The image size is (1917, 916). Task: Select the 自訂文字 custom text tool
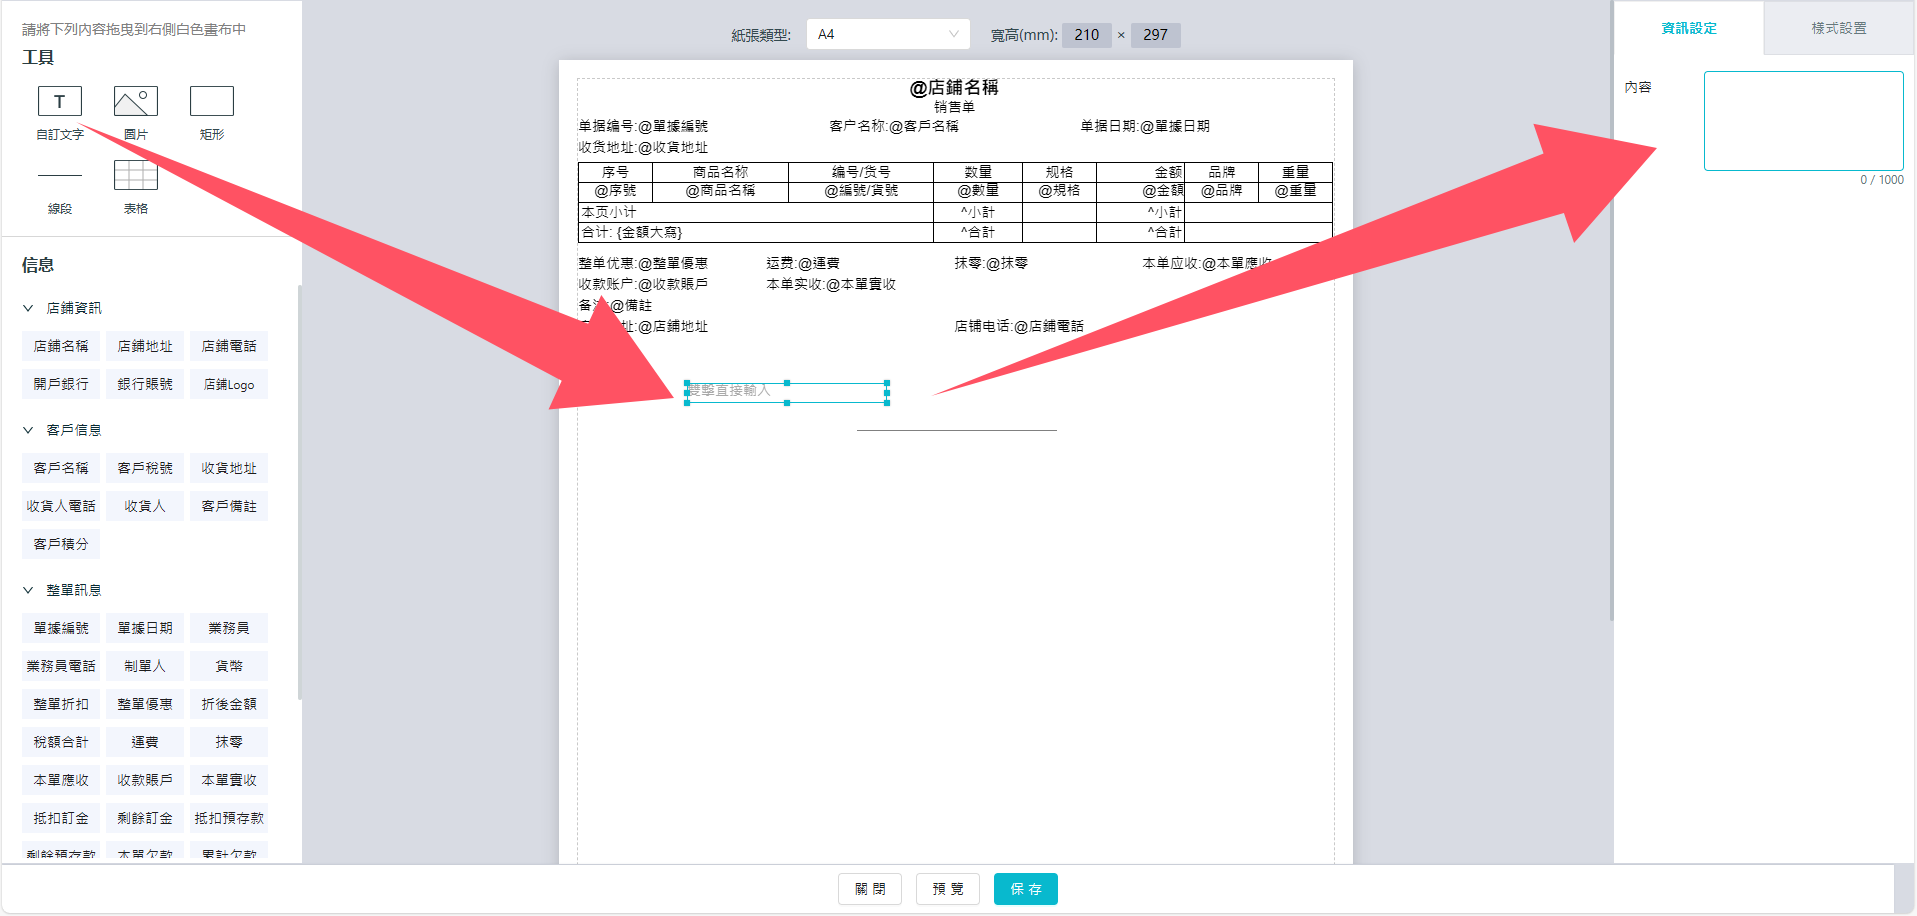(x=59, y=100)
